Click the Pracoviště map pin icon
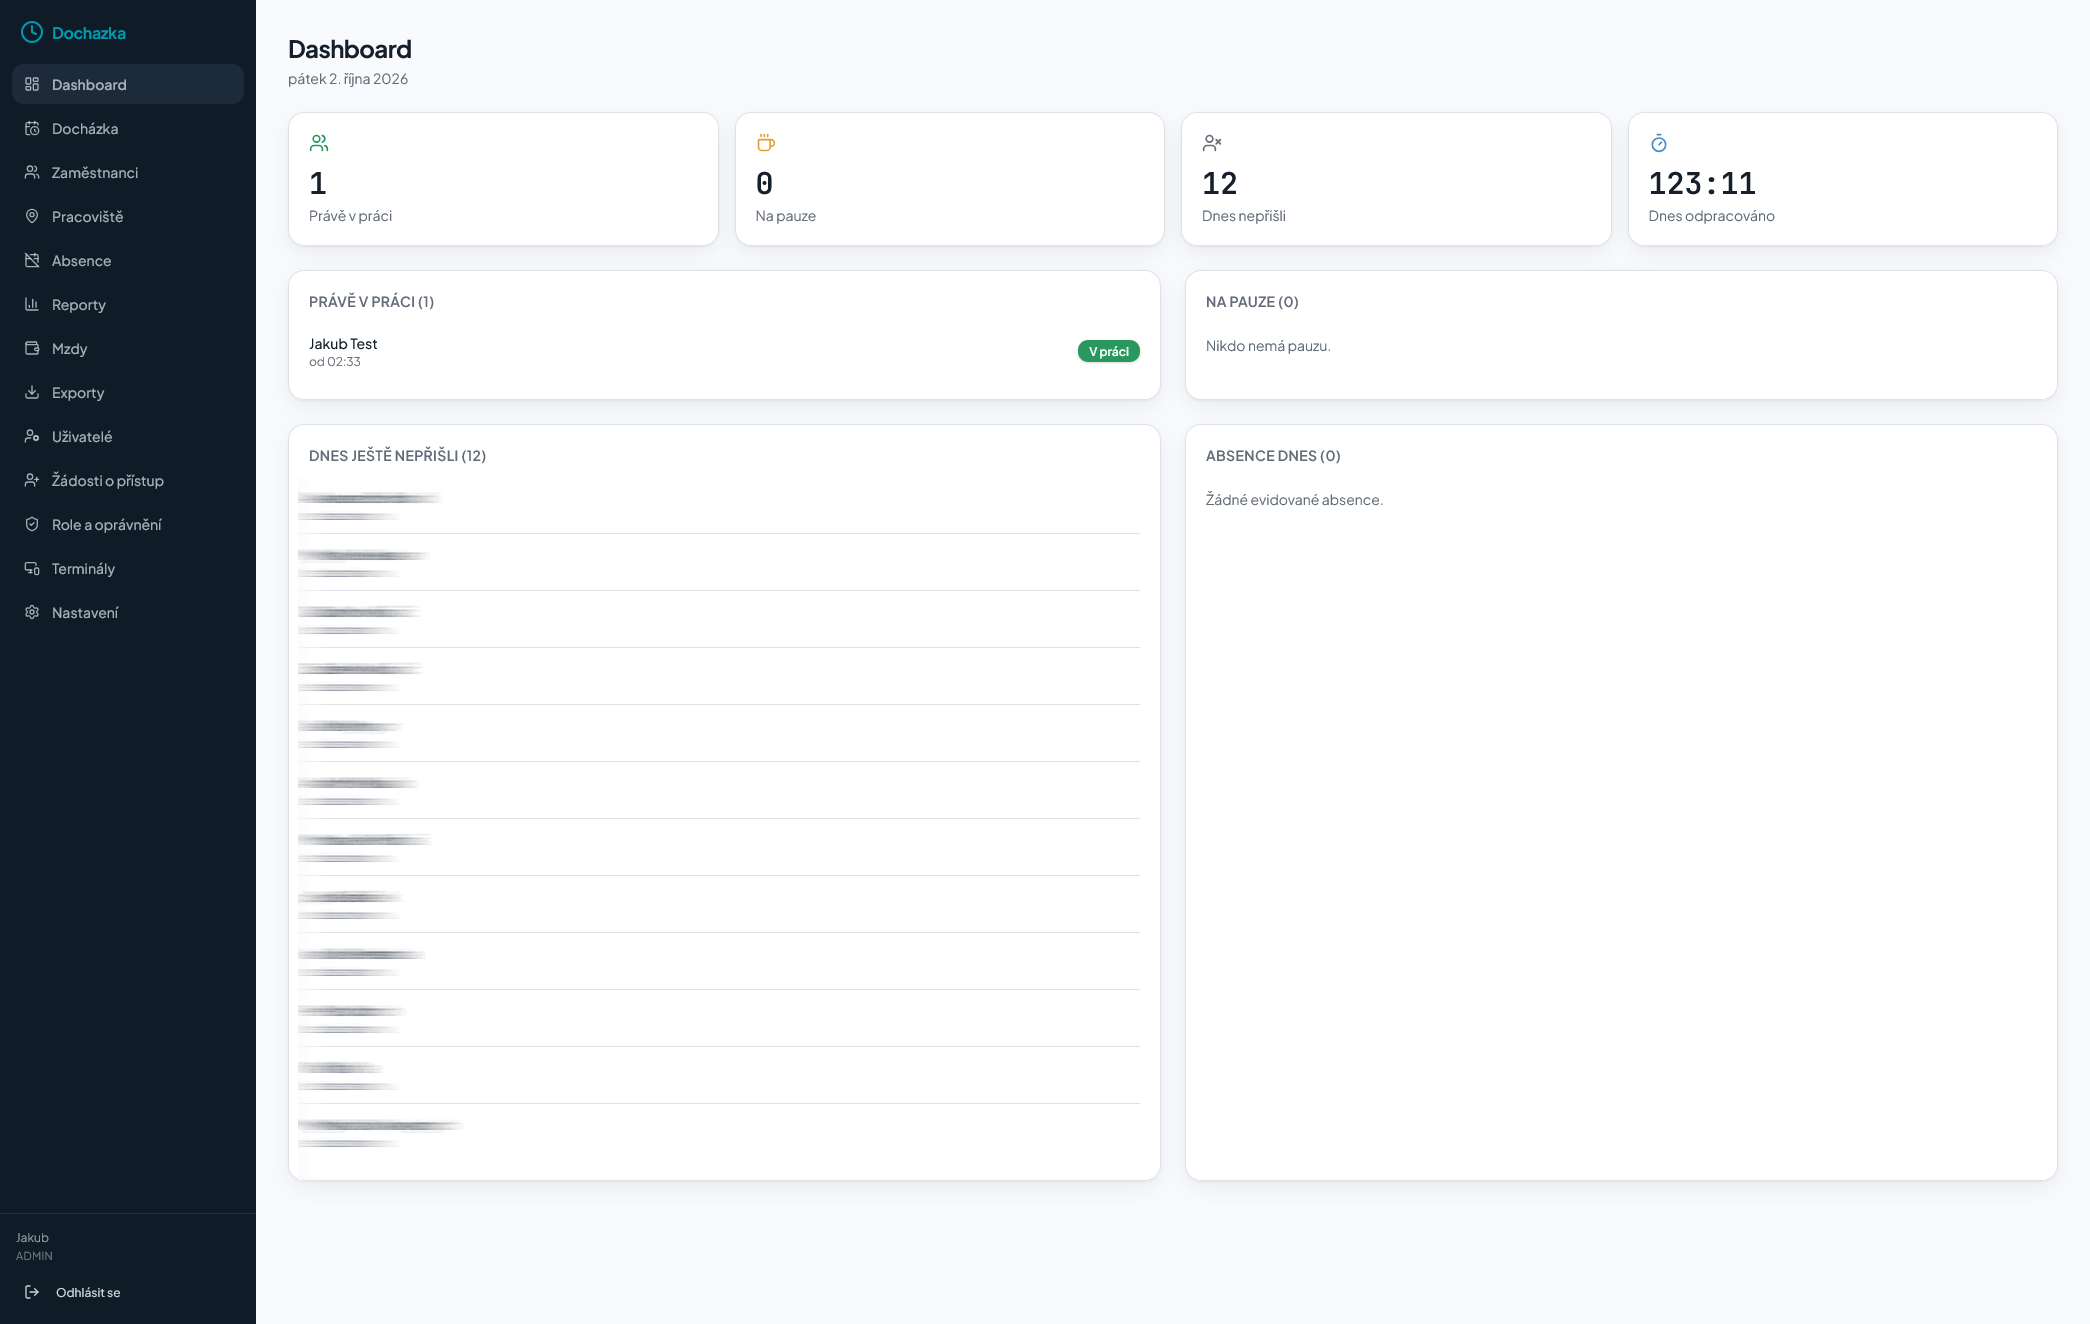 (32, 217)
